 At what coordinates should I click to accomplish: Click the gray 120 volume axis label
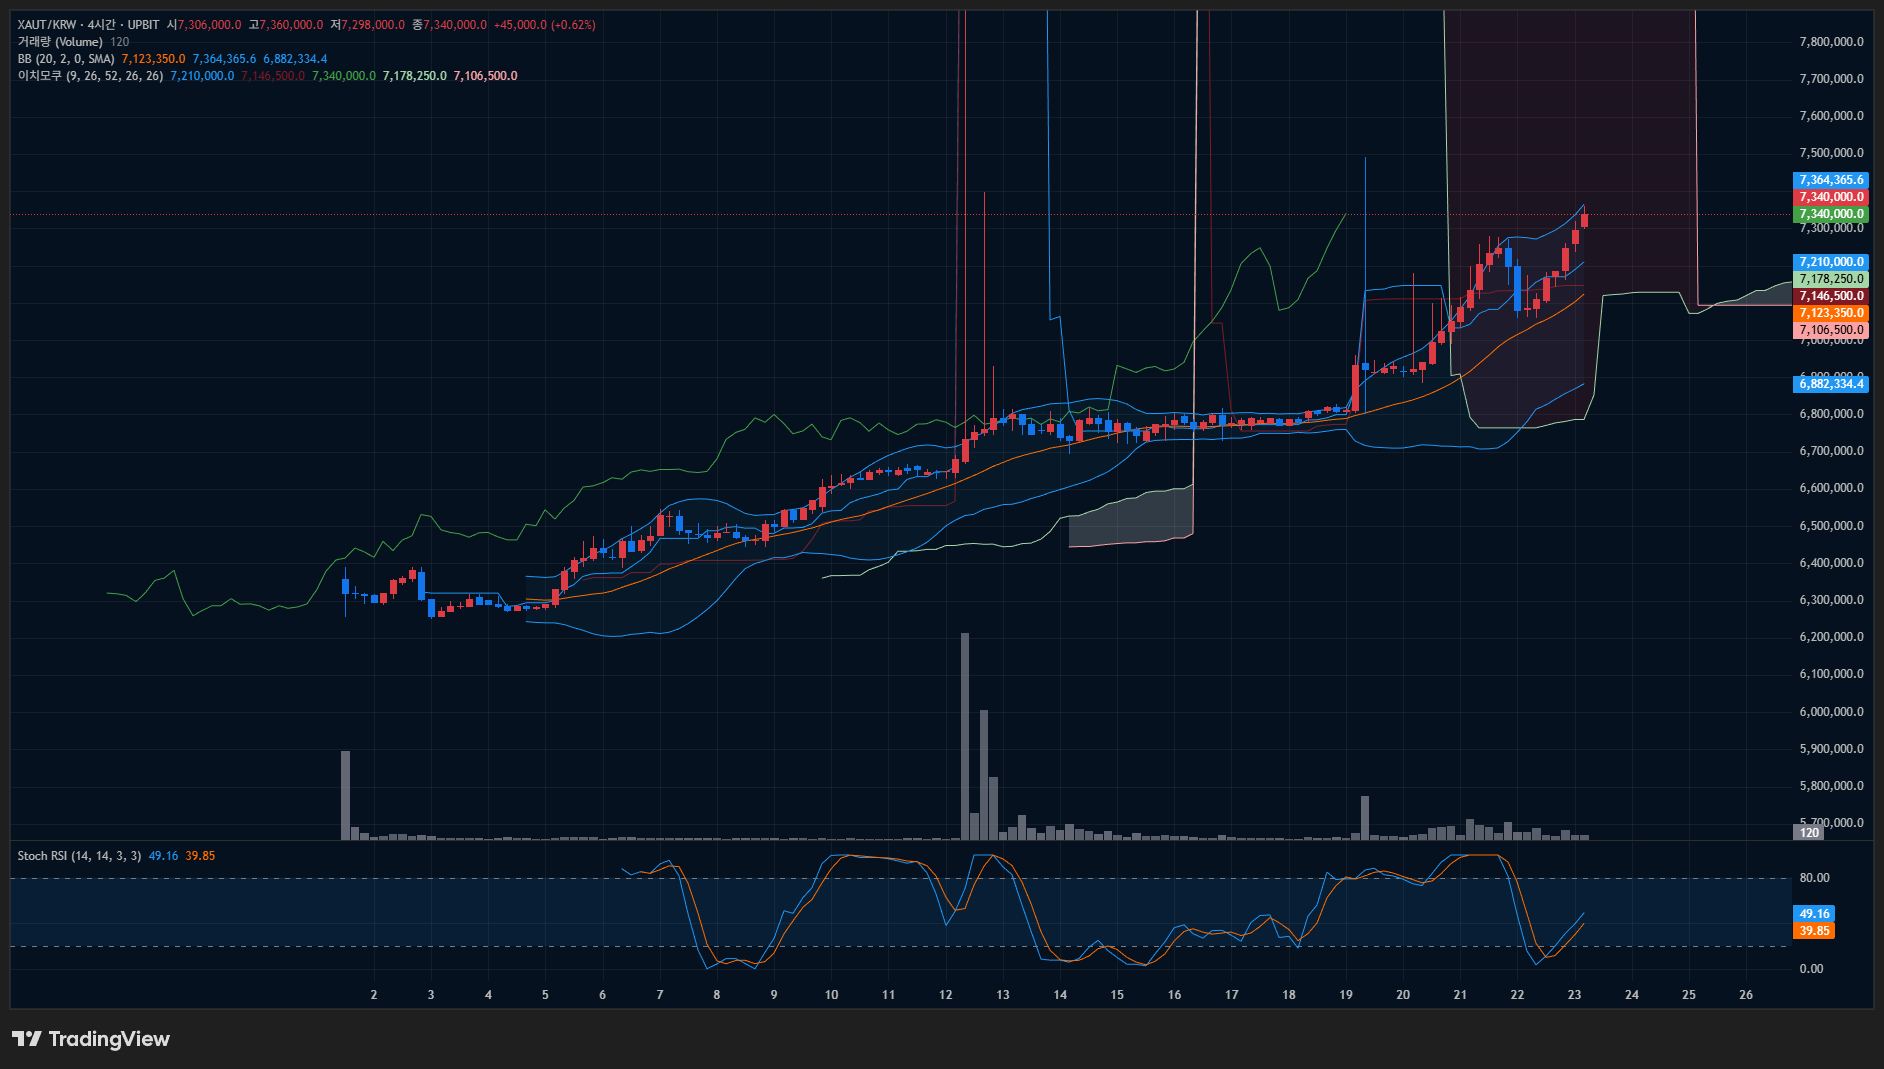click(x=1809, y=832)
